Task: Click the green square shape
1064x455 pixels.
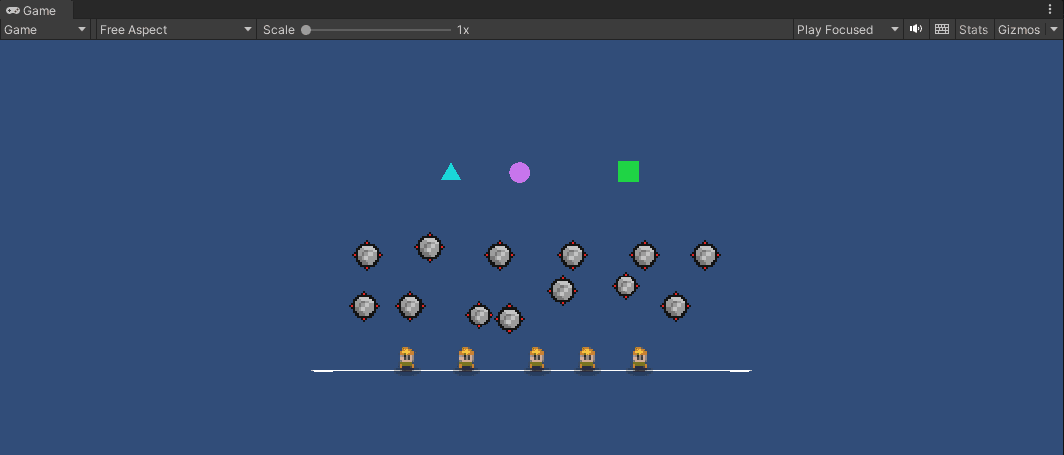Action: tap(628, 172)
